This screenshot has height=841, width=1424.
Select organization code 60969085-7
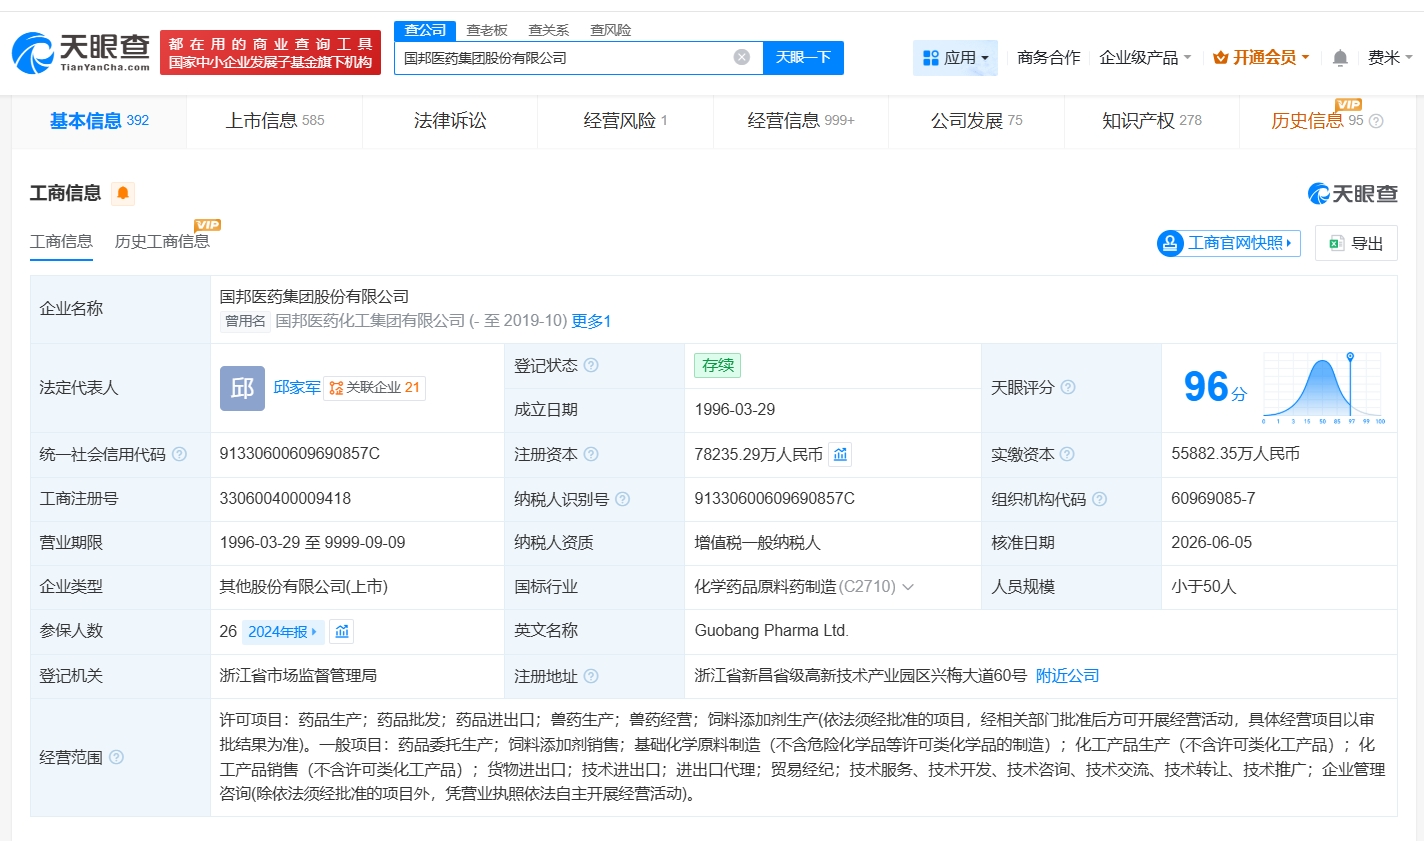pyautogui.click(x=1213, y=499)
